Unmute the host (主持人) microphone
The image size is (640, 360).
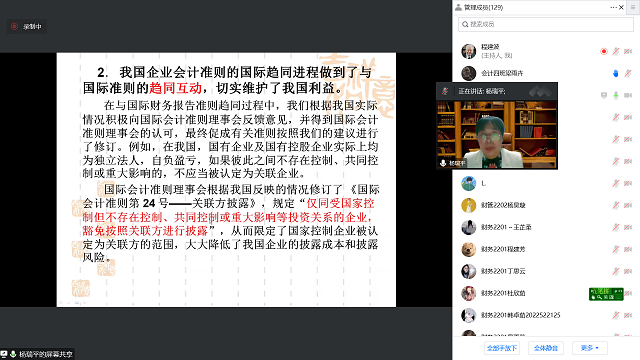coord(616,51)
